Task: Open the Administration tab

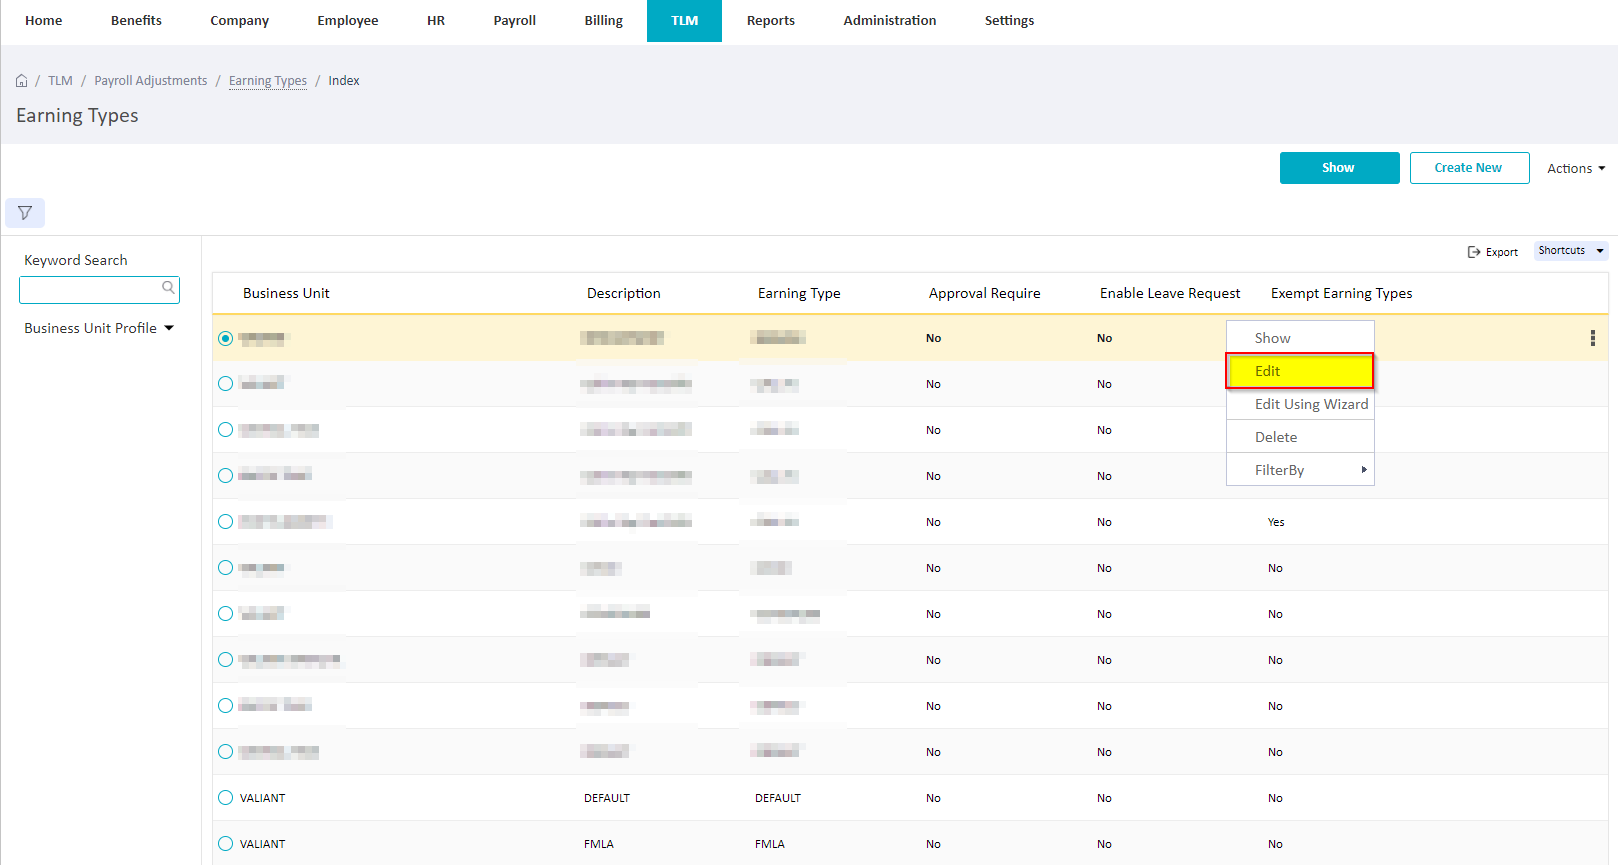Action: tap(890, 21)
